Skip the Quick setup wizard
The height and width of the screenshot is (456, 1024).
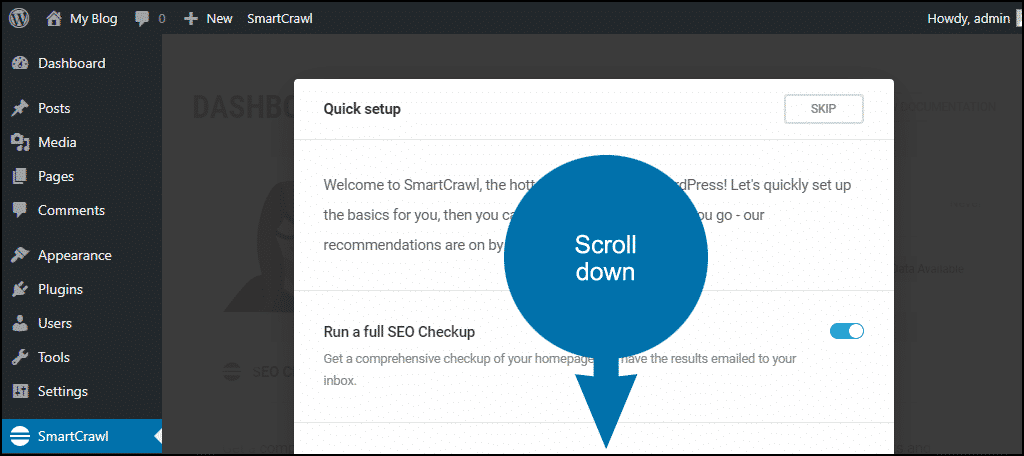[824, 109]
